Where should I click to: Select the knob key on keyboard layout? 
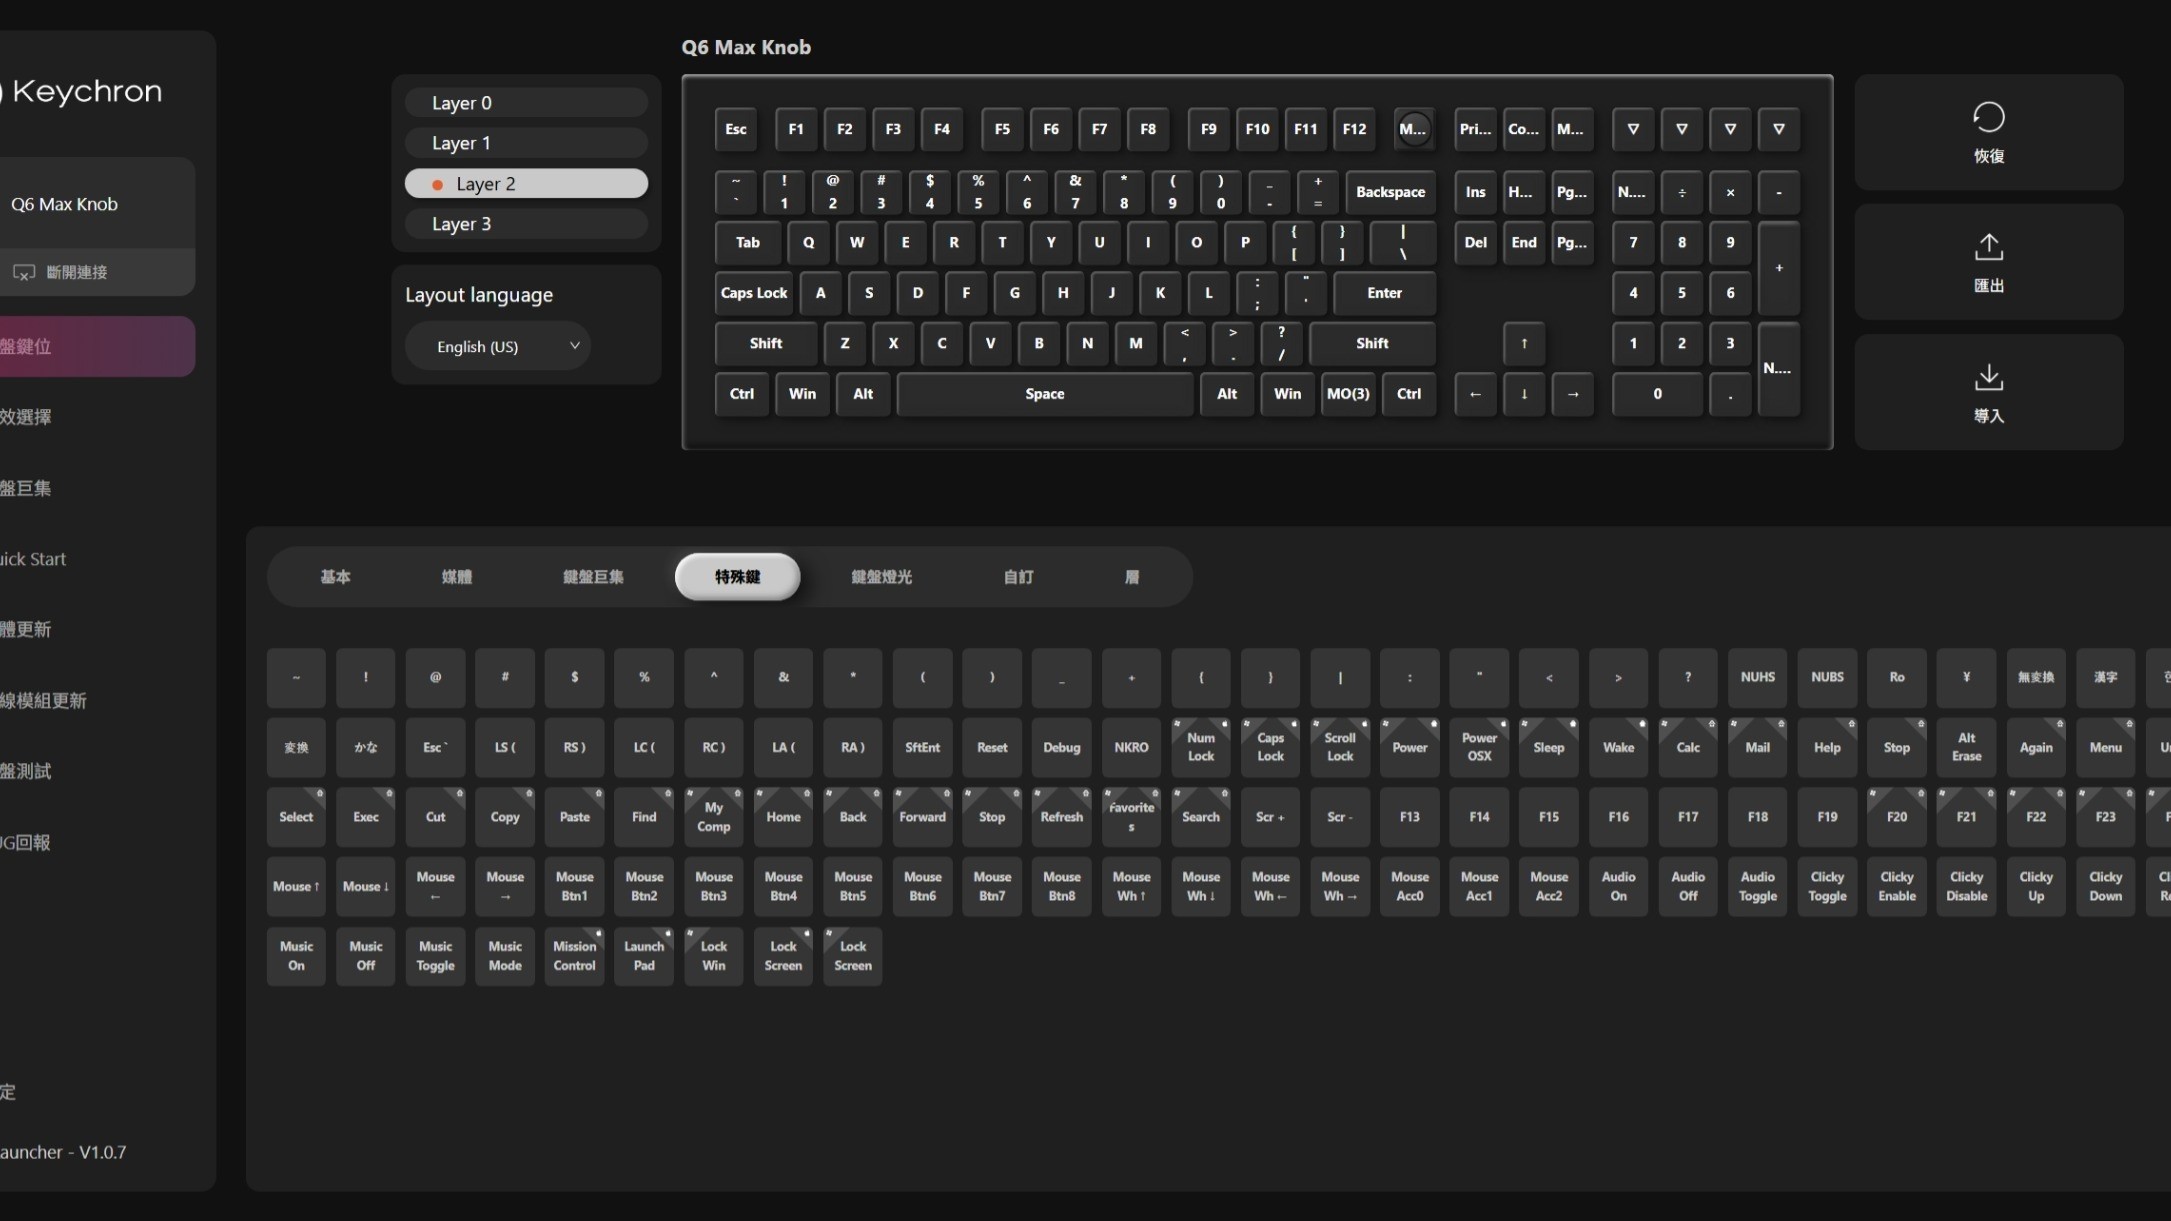coord(1413,129)
